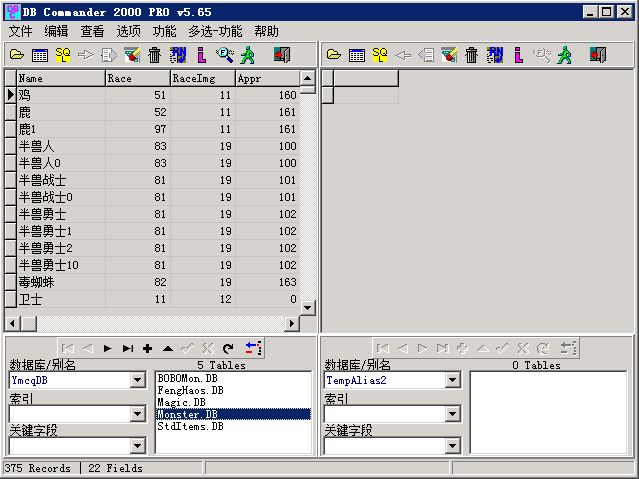Select row cell 卫士
Viewport: 639px width, 479px height.
point(61,299)
